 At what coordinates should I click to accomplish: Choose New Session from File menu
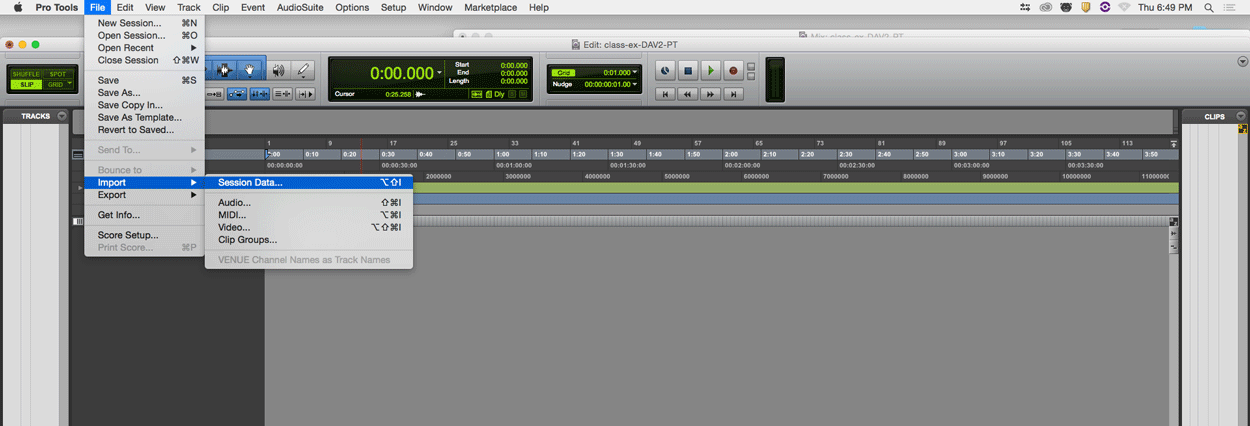(x=145, y=22)
